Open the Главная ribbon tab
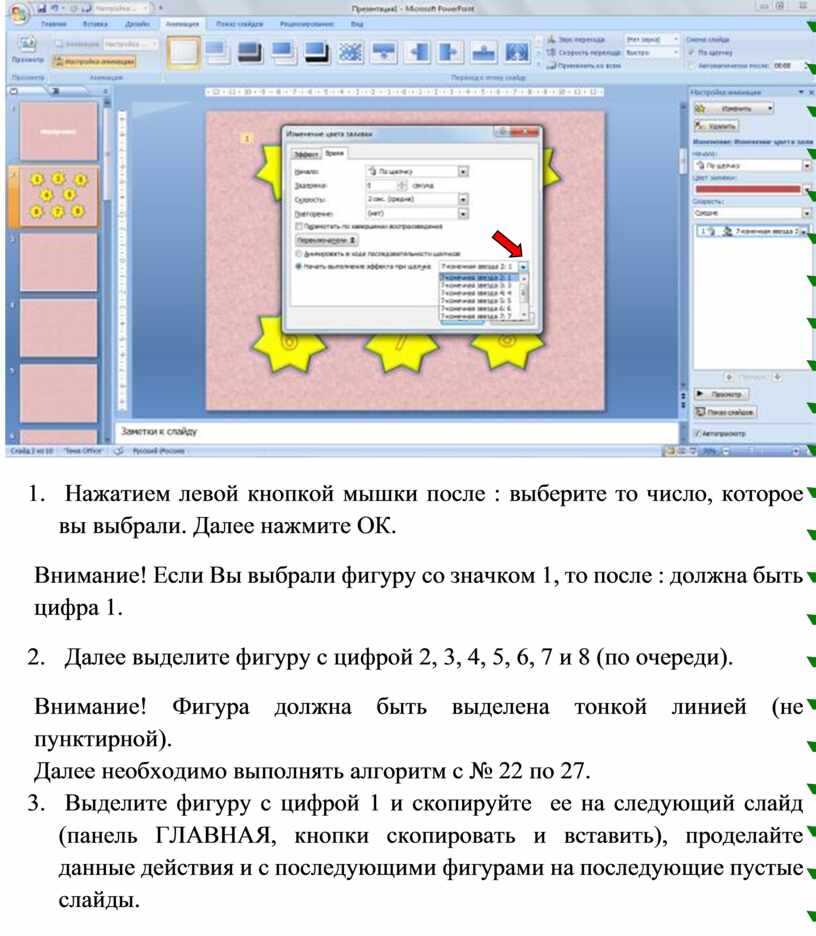The image size is (816, 936). [54, 24]
